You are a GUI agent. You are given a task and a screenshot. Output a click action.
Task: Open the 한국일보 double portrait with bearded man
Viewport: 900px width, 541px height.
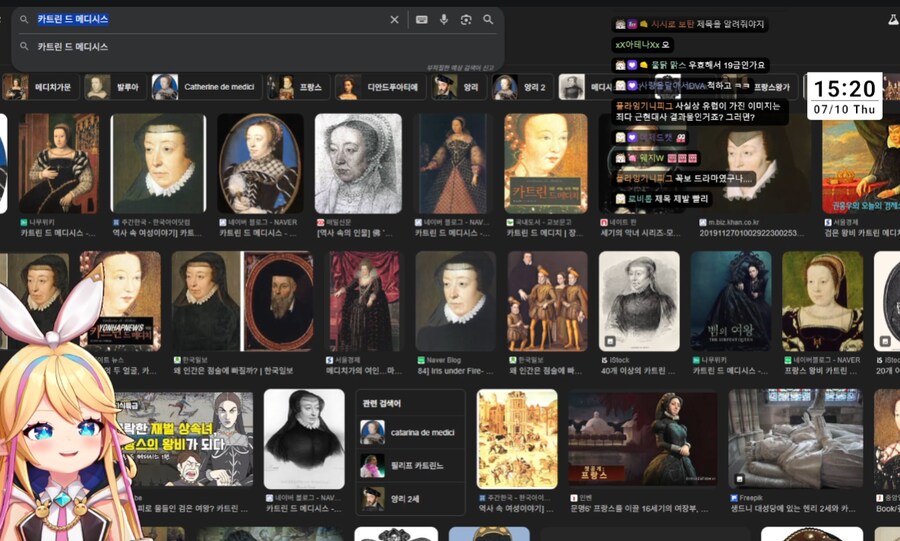[243, 301]
